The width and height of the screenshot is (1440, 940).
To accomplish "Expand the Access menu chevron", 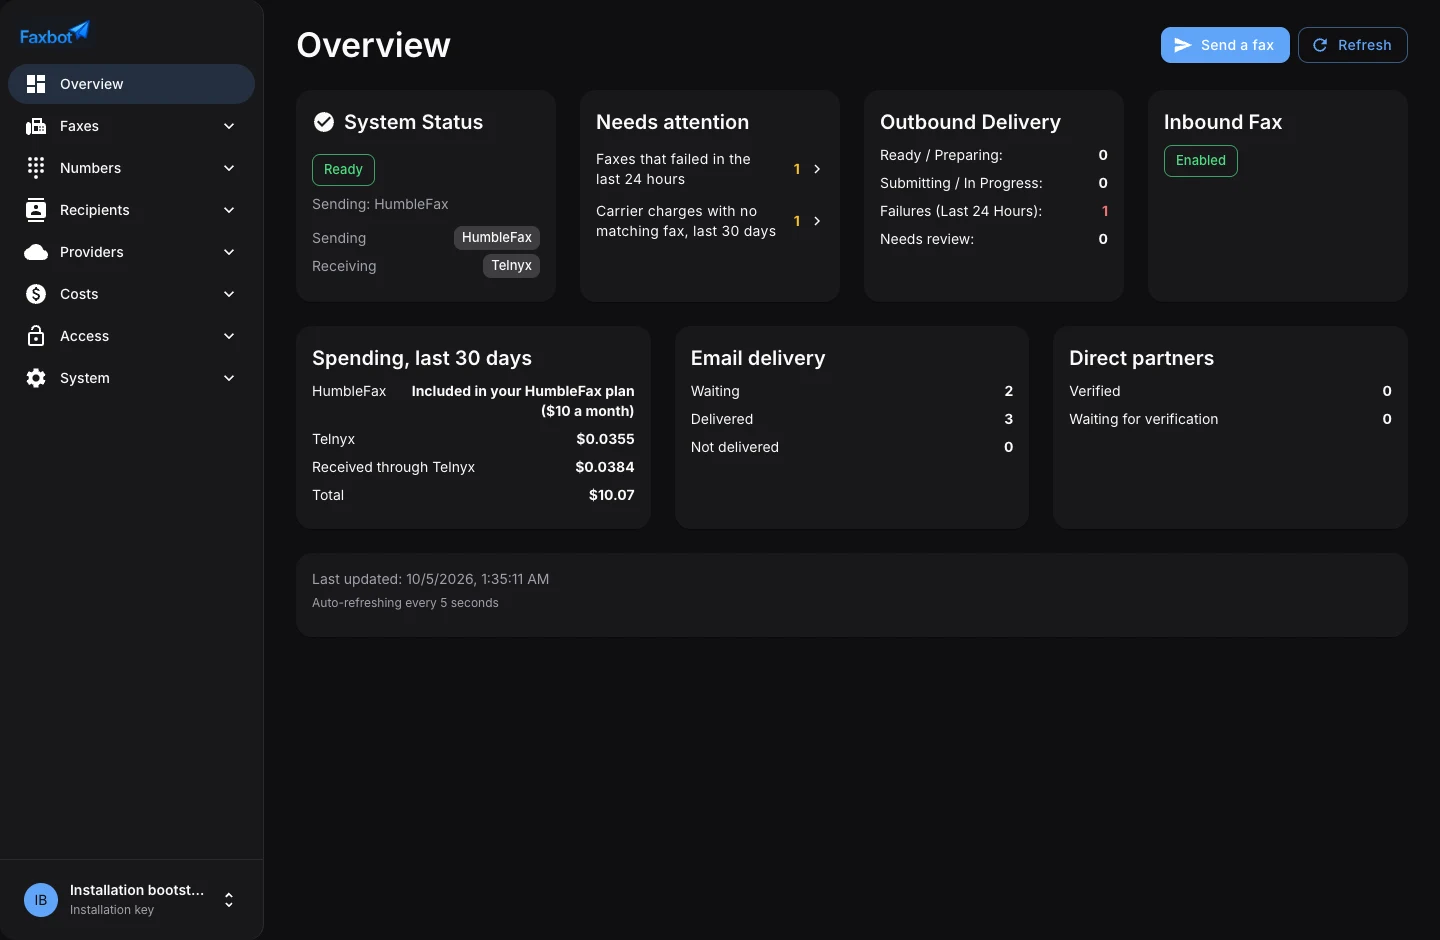I will coord(229,336).
